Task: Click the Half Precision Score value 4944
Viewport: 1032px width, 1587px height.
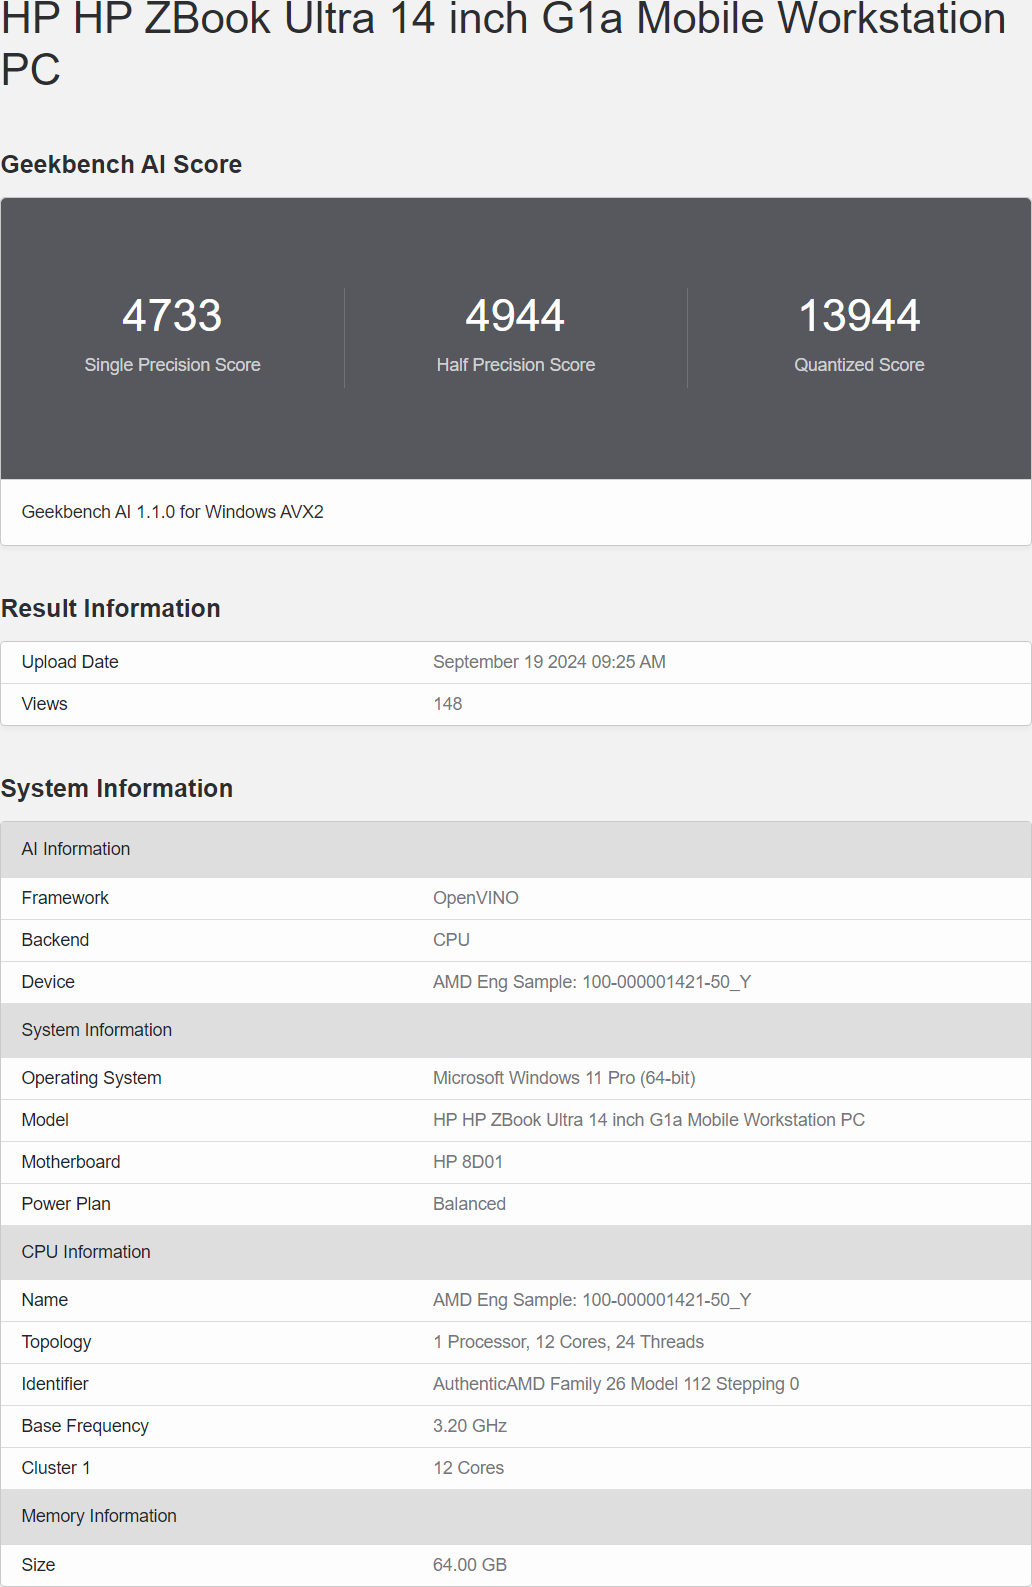Action: click(x=515, y=316)
